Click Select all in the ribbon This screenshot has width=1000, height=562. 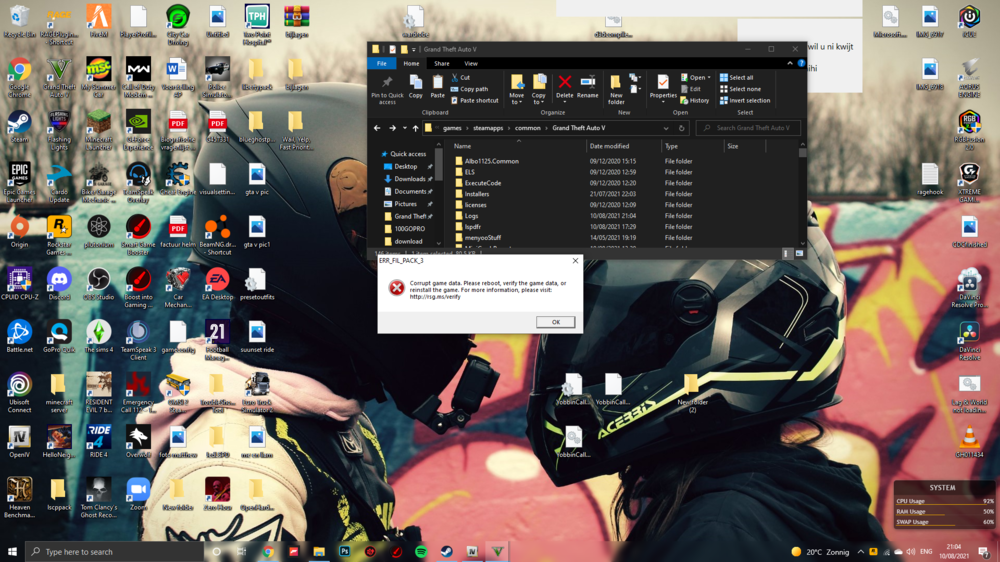click(737, 77)
